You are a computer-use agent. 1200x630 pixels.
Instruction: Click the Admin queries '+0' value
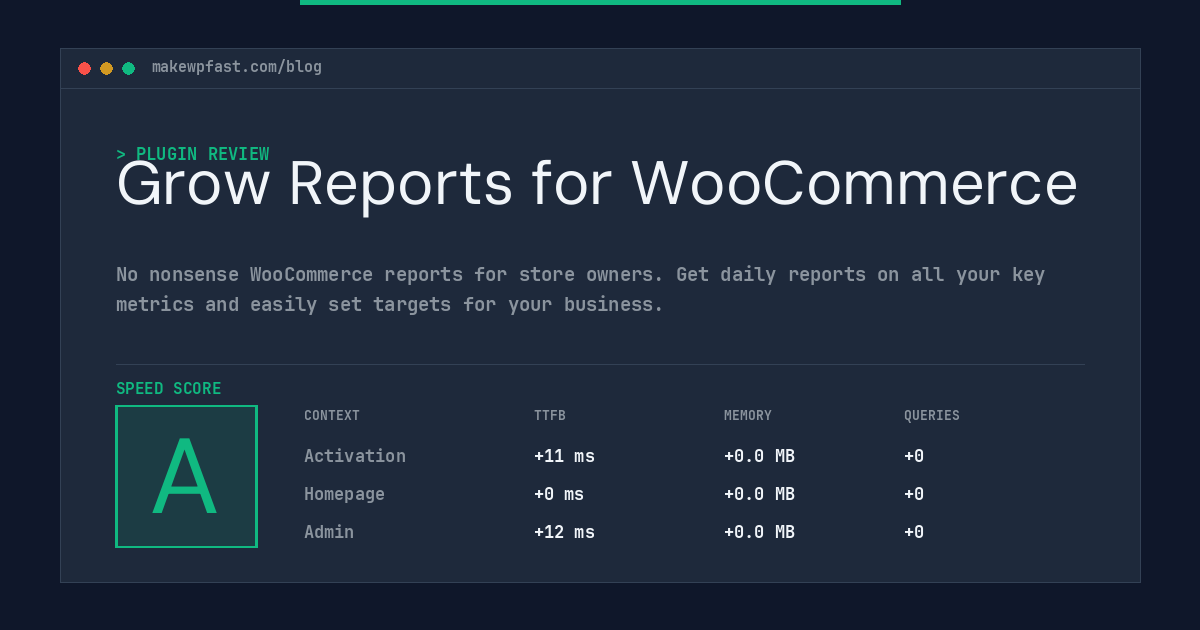914,532
